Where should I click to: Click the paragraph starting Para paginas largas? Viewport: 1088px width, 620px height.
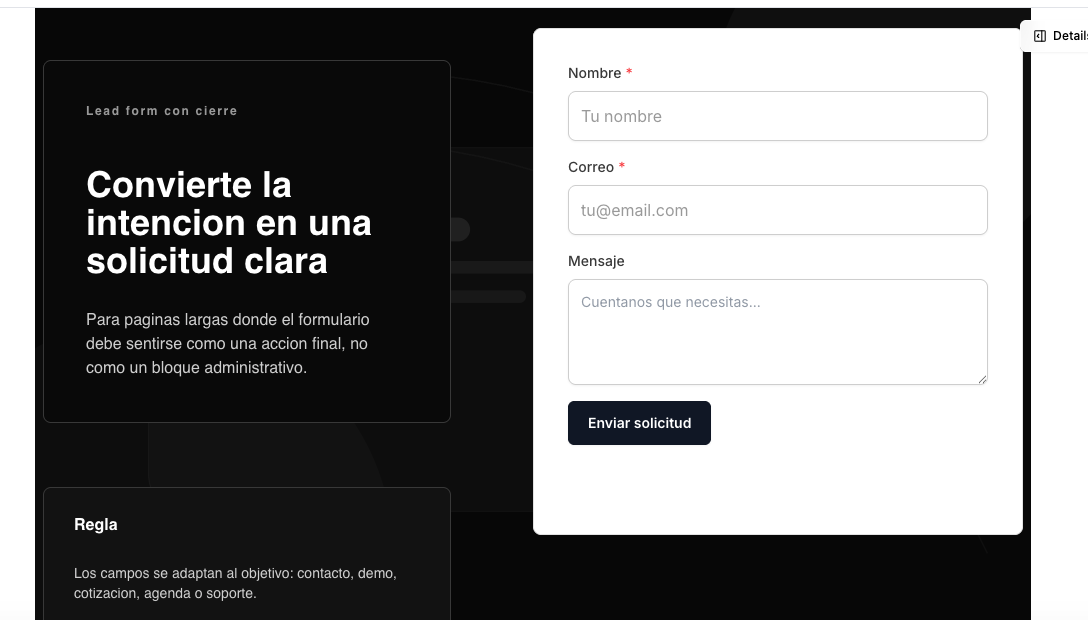pos(228,343)
